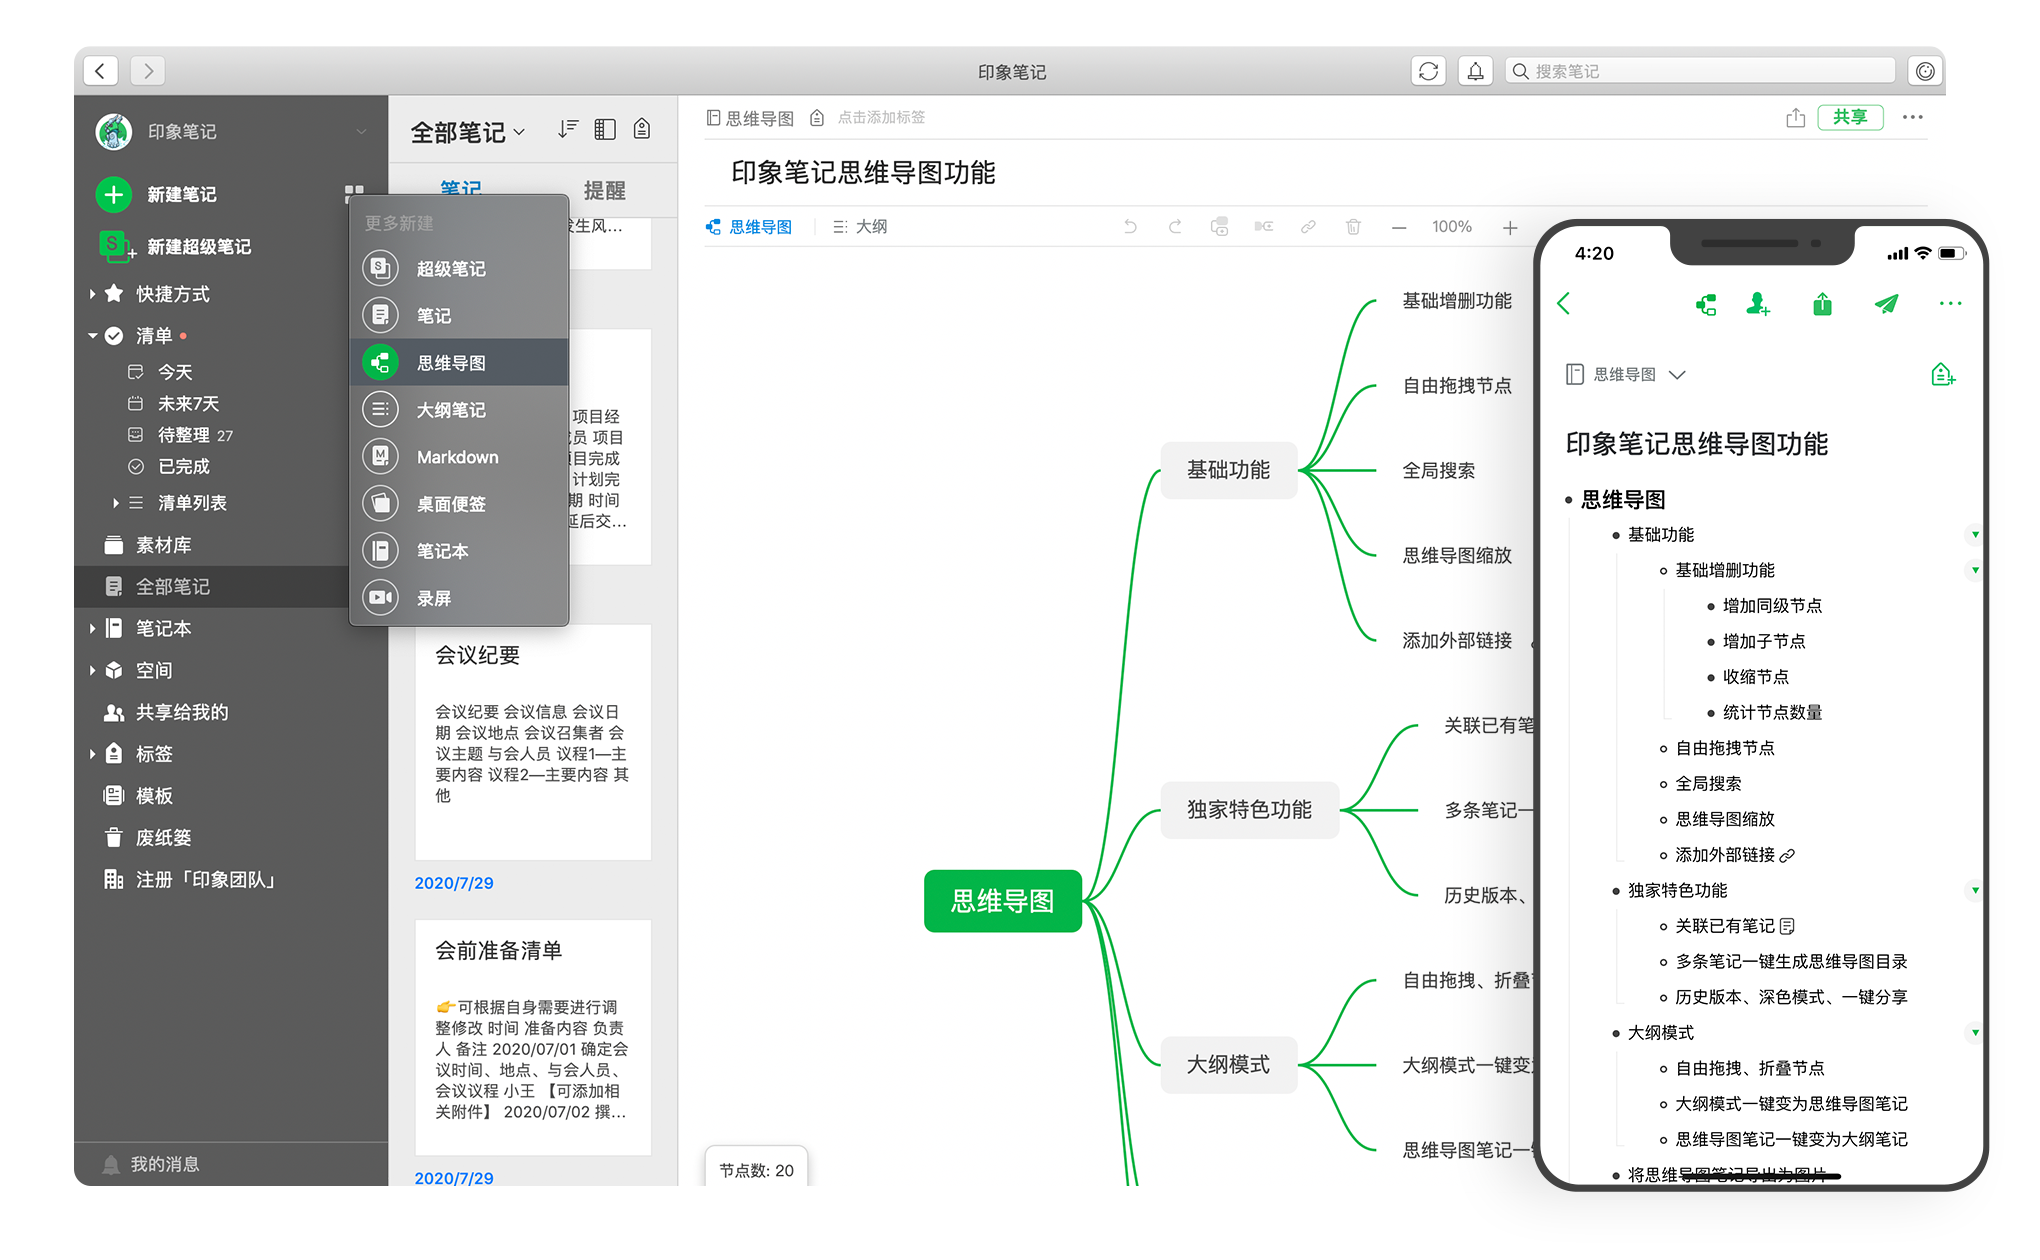
Task: Expand the 空间 sidebar section
Action: coord(92,671)
